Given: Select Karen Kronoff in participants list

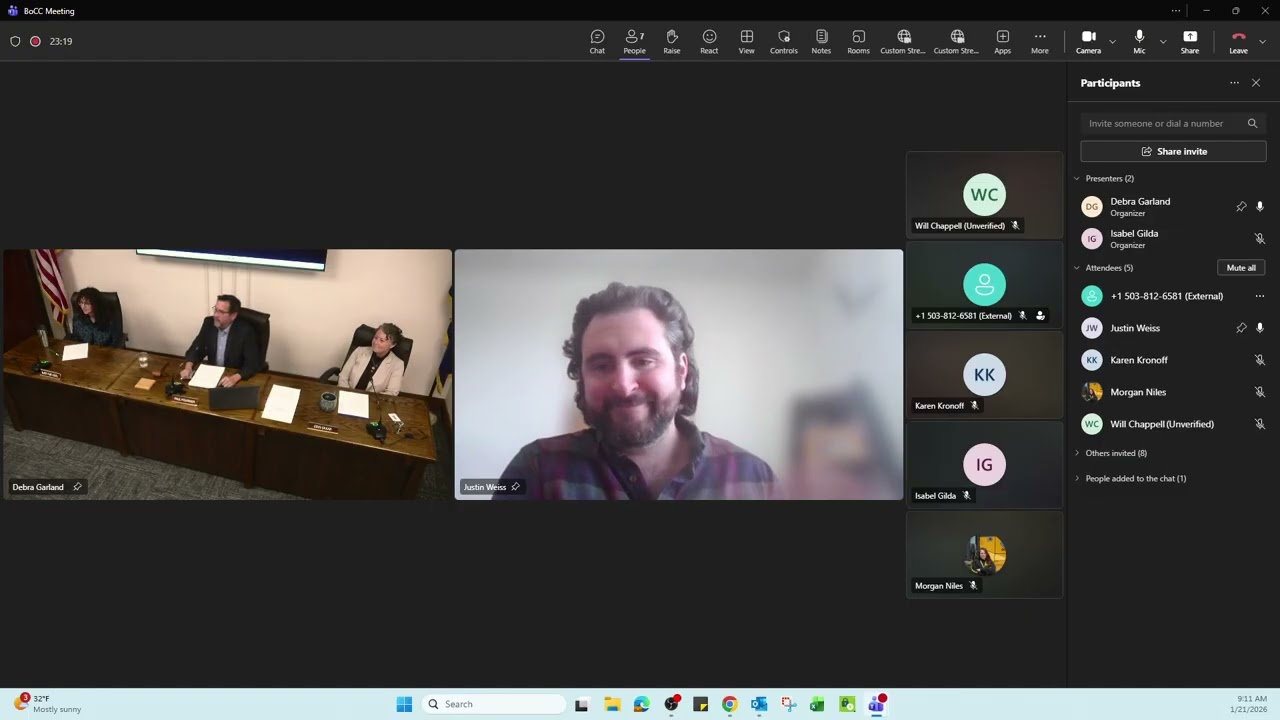Looking at the screenshot, I should [1173, 360].
